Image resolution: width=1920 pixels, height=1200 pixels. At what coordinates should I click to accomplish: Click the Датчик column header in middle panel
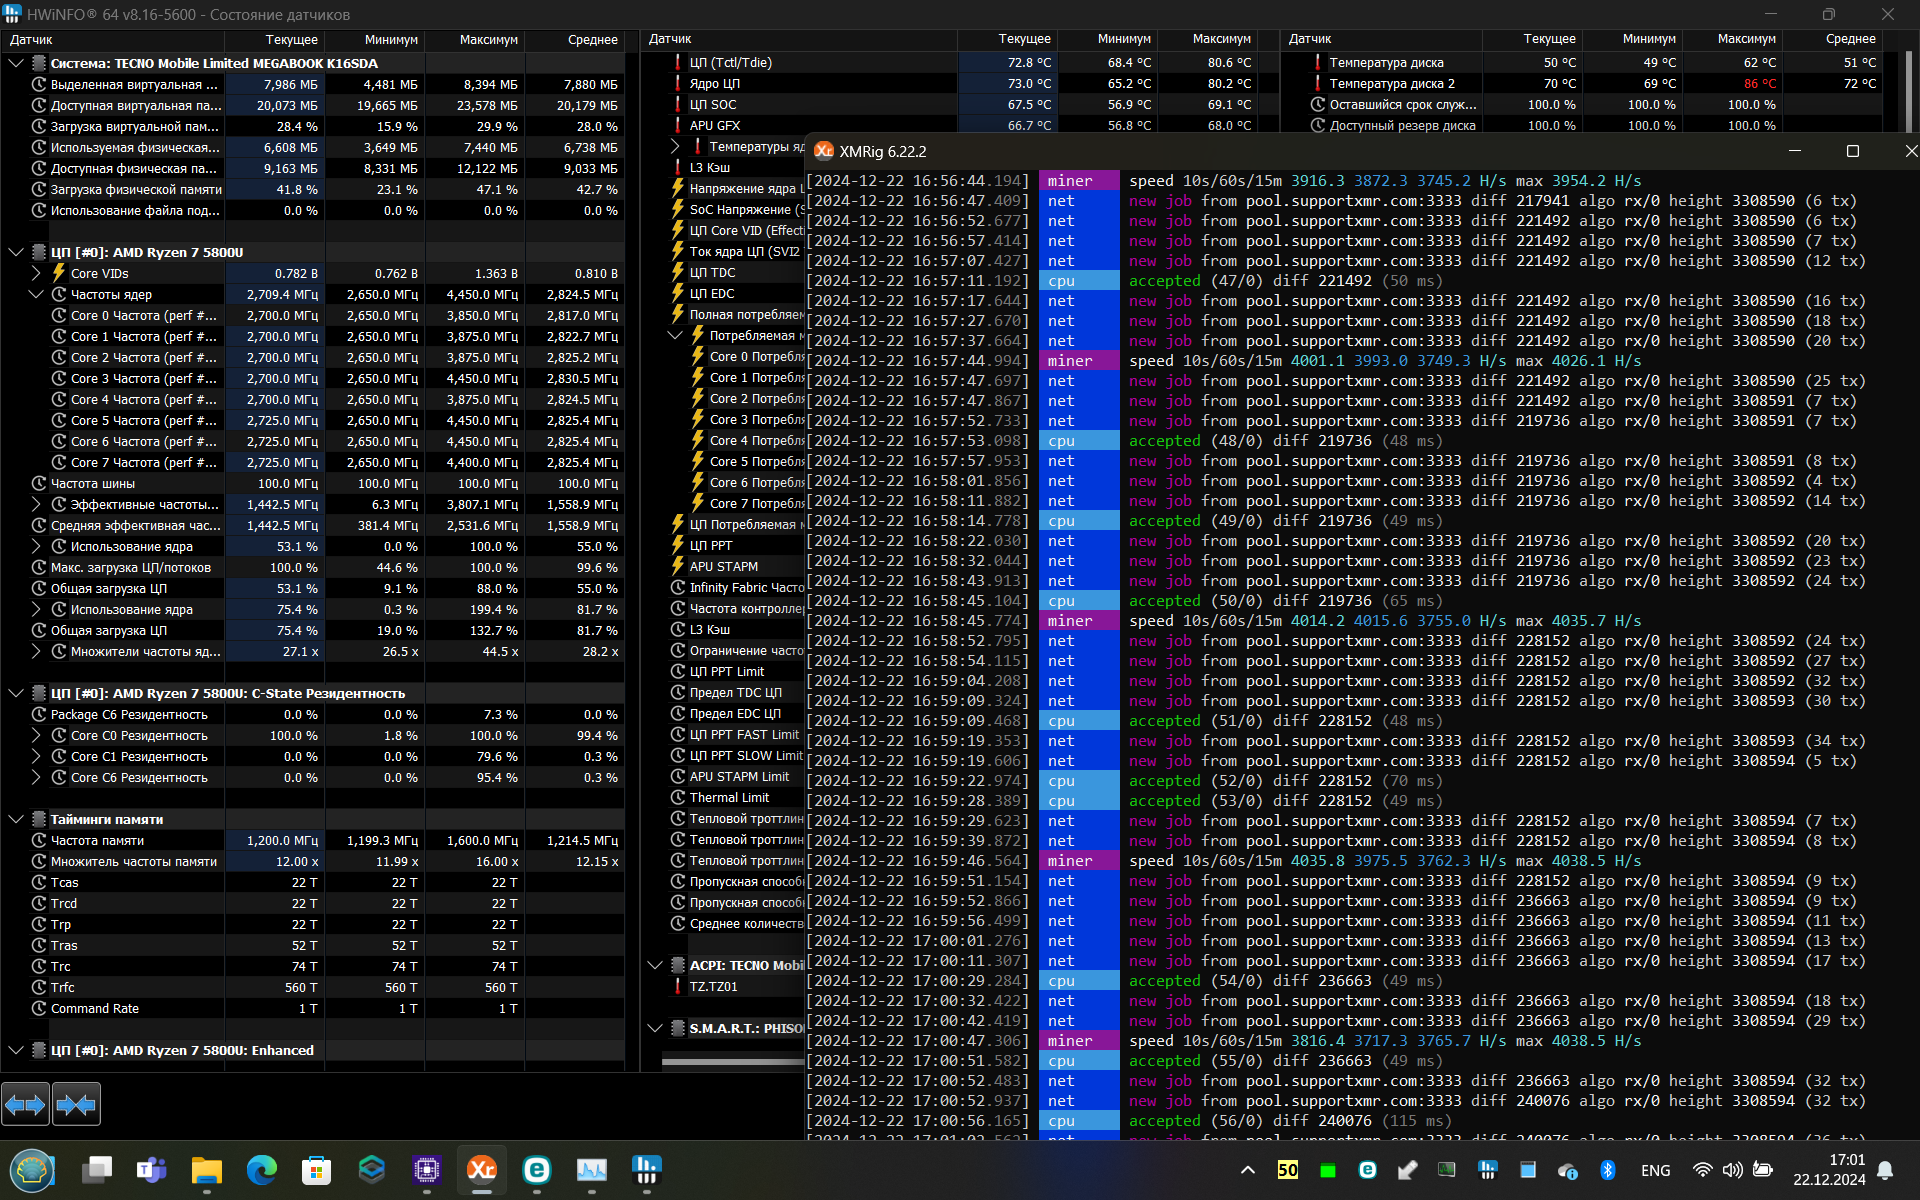pyautogui.click(x=670, y=39)
